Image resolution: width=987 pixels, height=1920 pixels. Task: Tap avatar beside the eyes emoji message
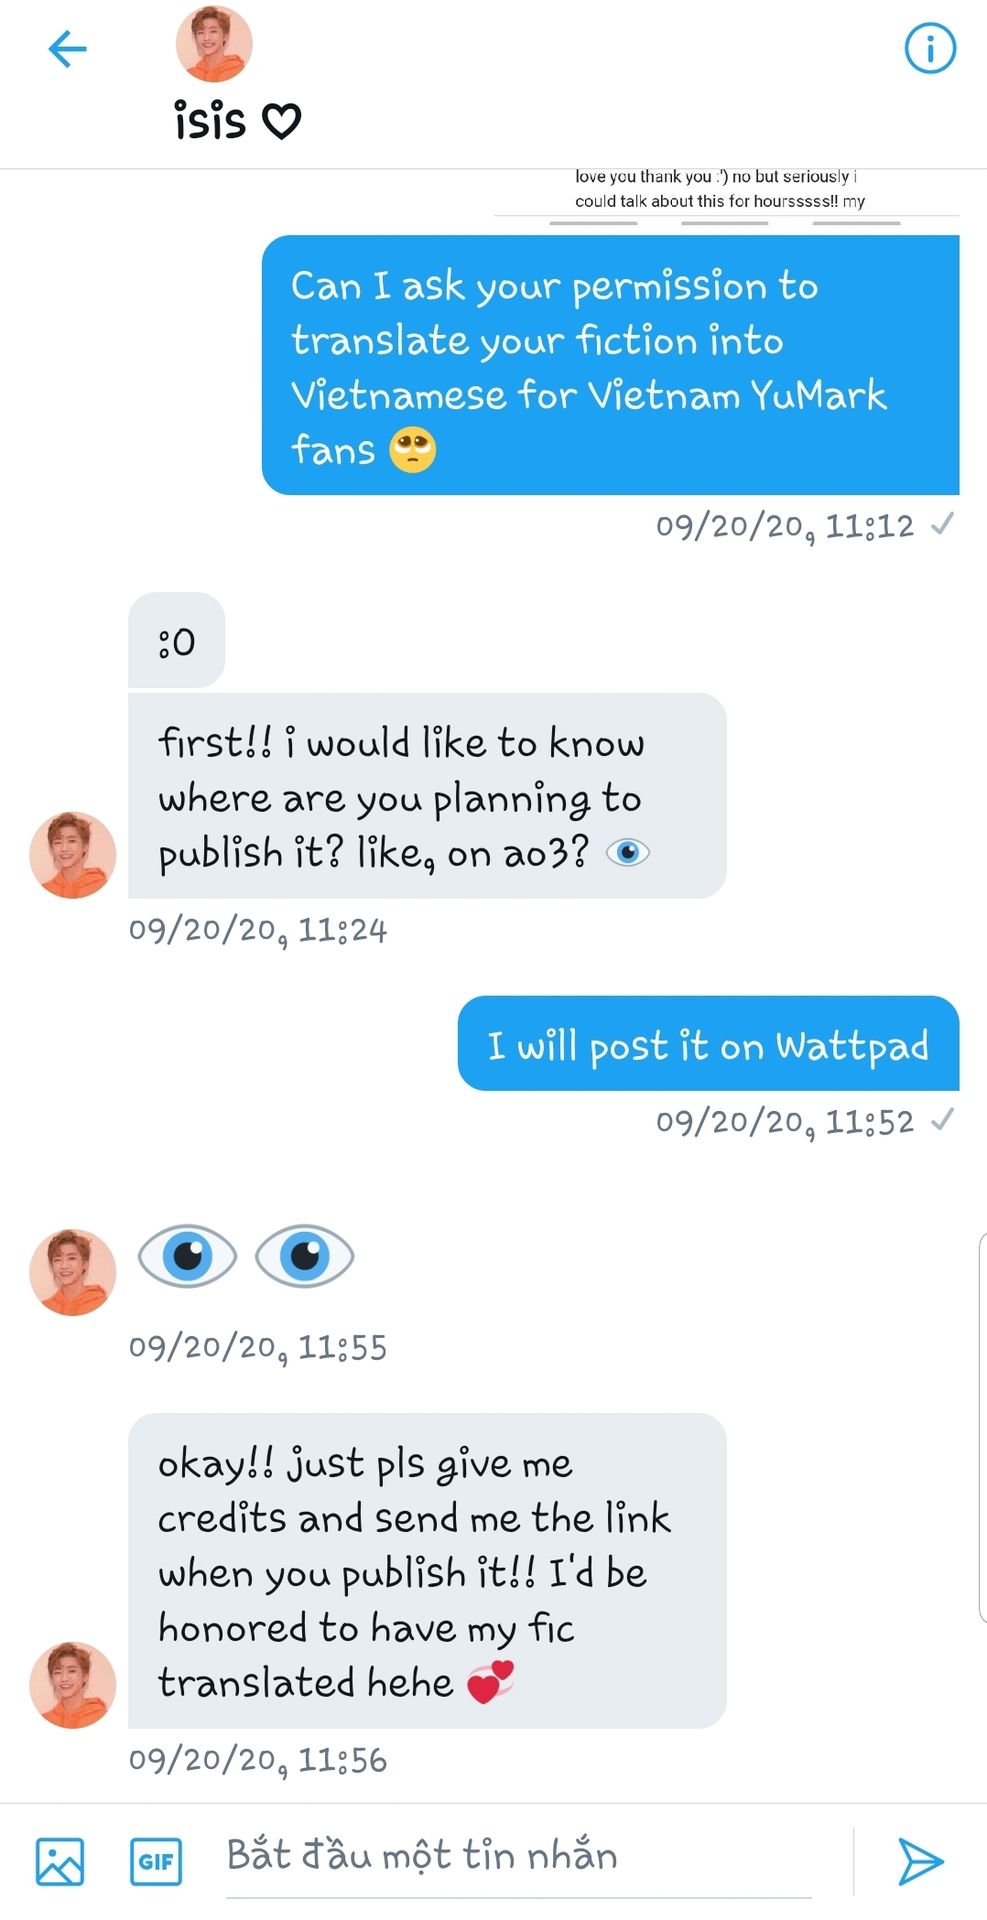73,1272
